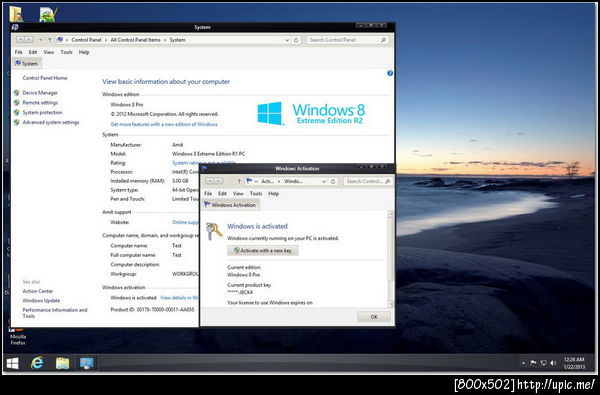Click Control Panel taskbar icon
The image size is (600, 395).
coord(87,363)
